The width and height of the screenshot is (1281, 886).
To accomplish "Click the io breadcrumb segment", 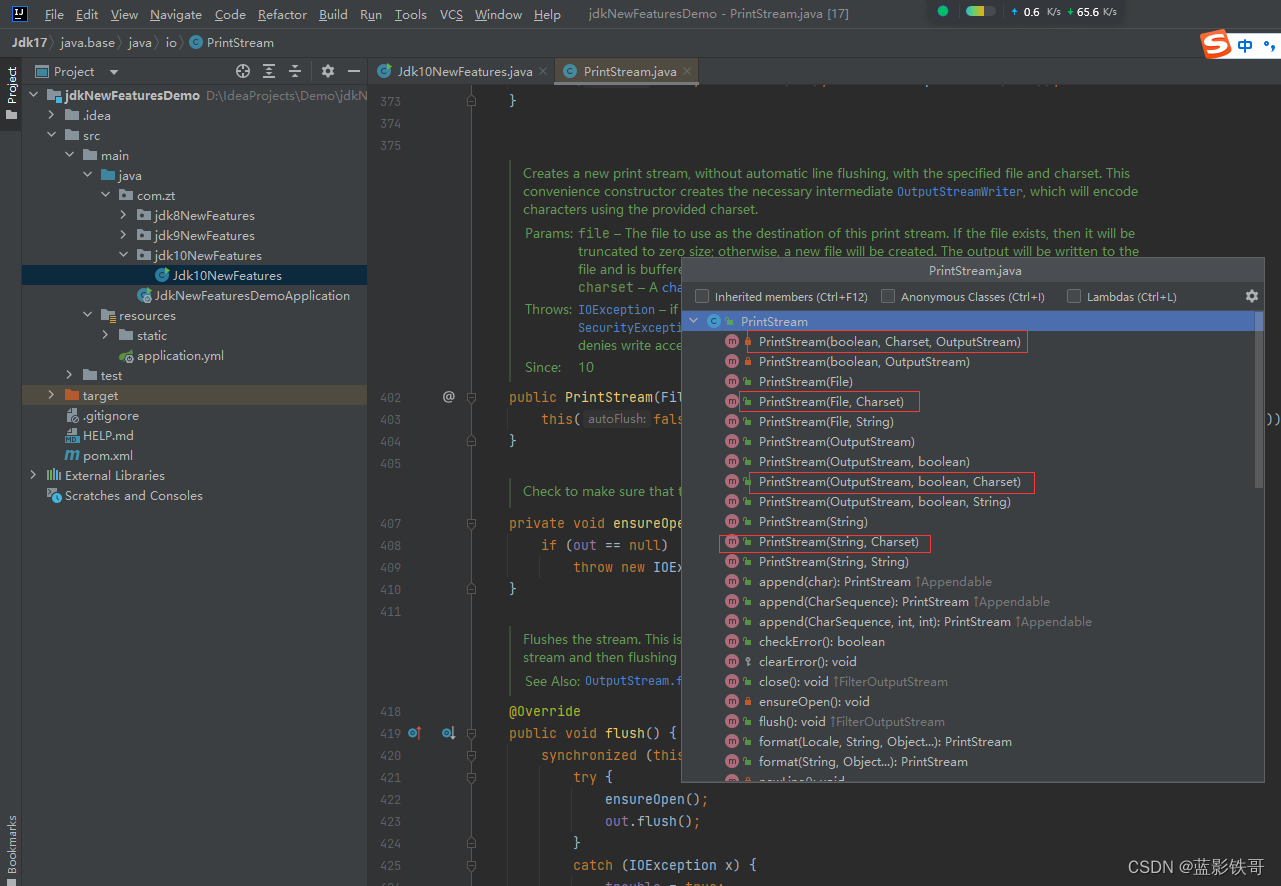I will pos(171,42).
